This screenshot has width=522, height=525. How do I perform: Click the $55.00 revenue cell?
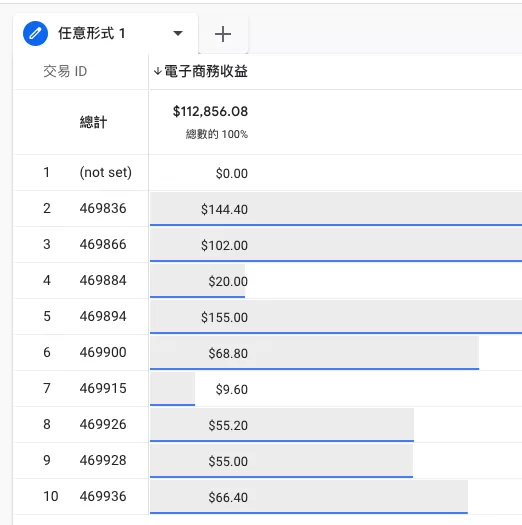coord(228,461)
